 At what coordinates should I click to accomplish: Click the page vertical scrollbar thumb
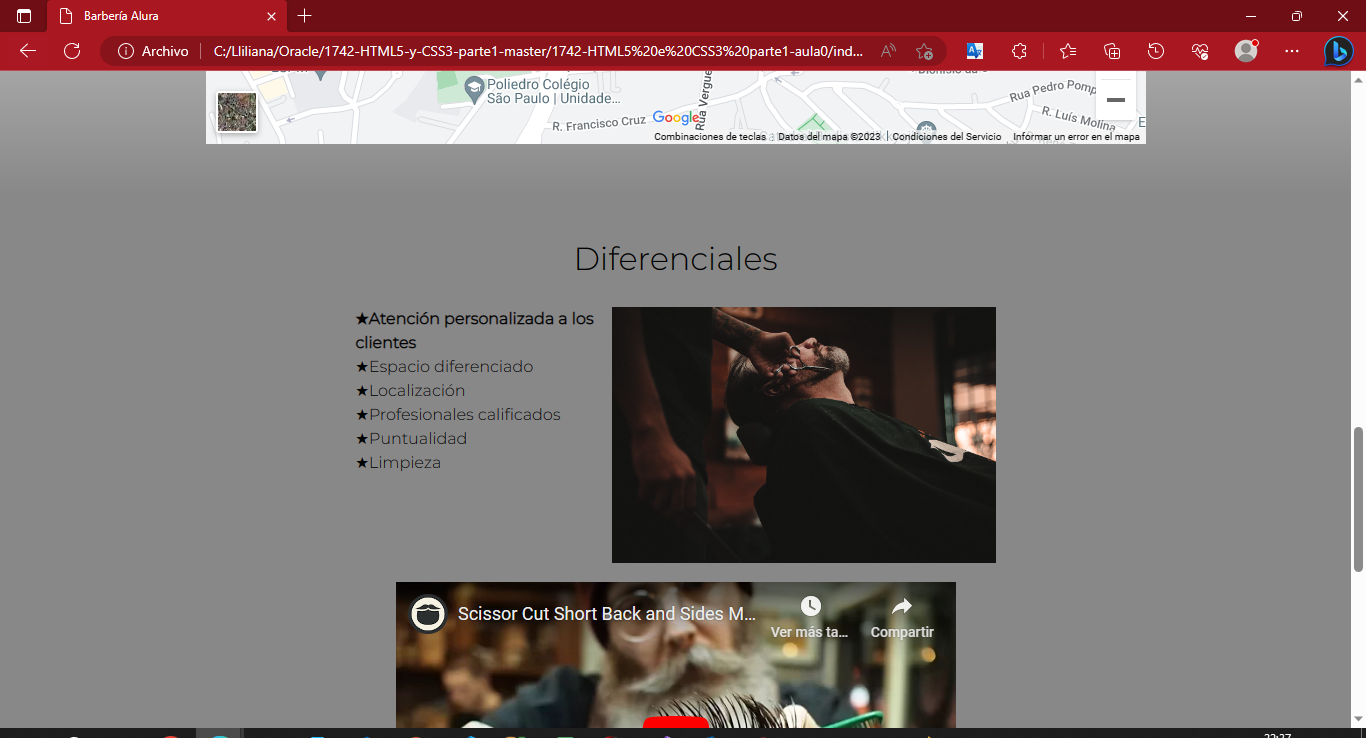[1358, 499]
